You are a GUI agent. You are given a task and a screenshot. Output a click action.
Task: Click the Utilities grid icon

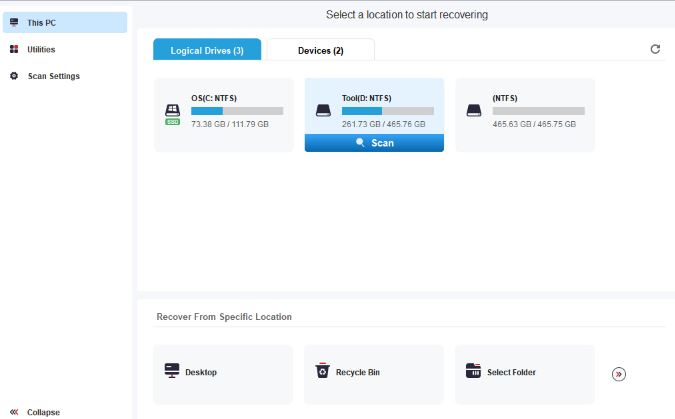[14, 49]
